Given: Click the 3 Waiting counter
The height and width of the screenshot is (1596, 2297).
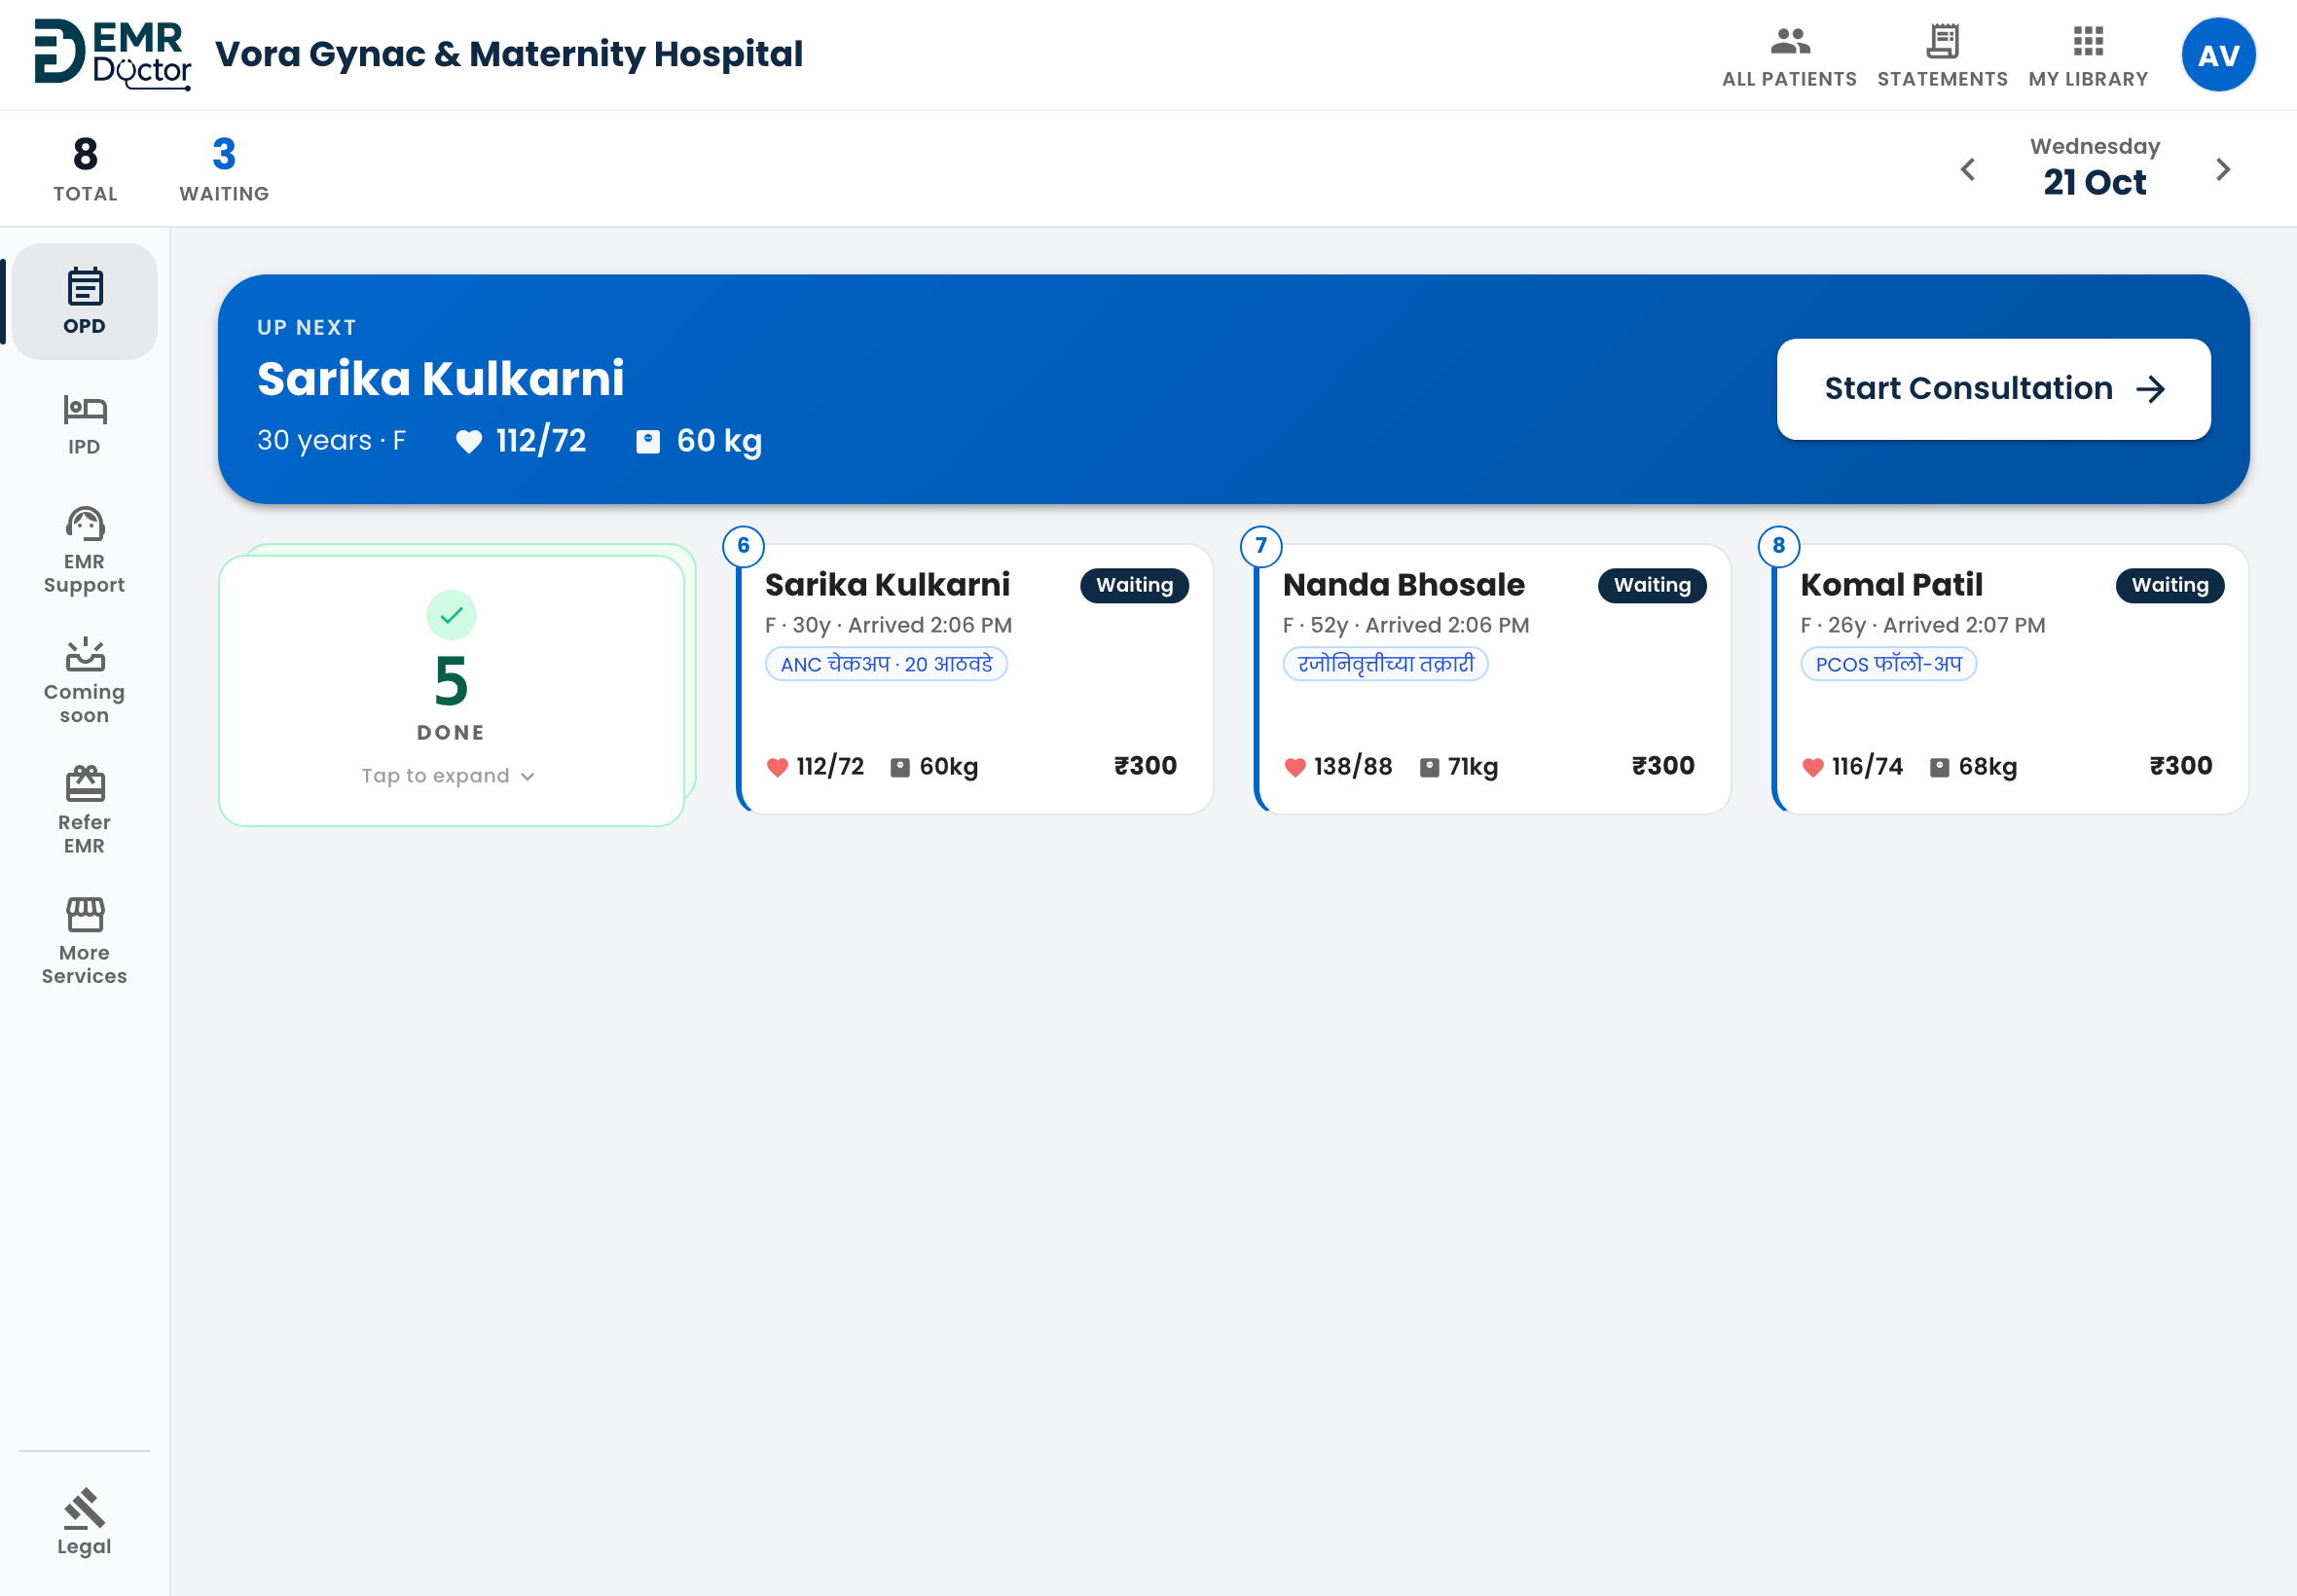Looking at the screenshot, I should tap(224, 168).
